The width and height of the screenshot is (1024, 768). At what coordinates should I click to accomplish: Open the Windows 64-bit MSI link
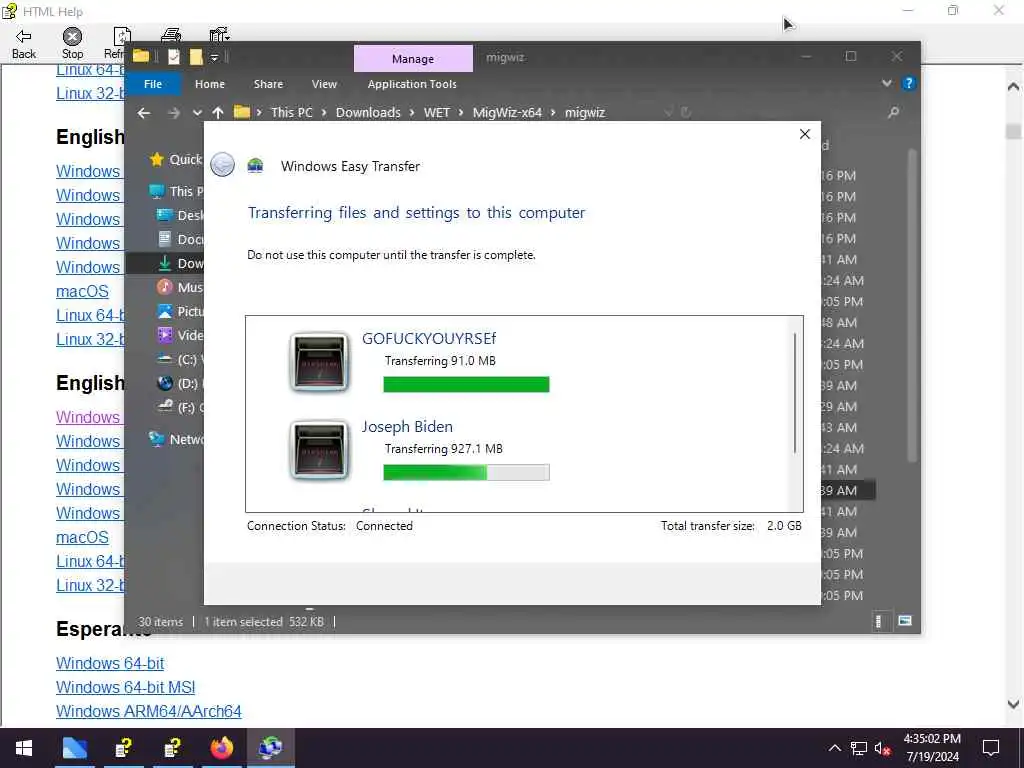tap(125, 687)
